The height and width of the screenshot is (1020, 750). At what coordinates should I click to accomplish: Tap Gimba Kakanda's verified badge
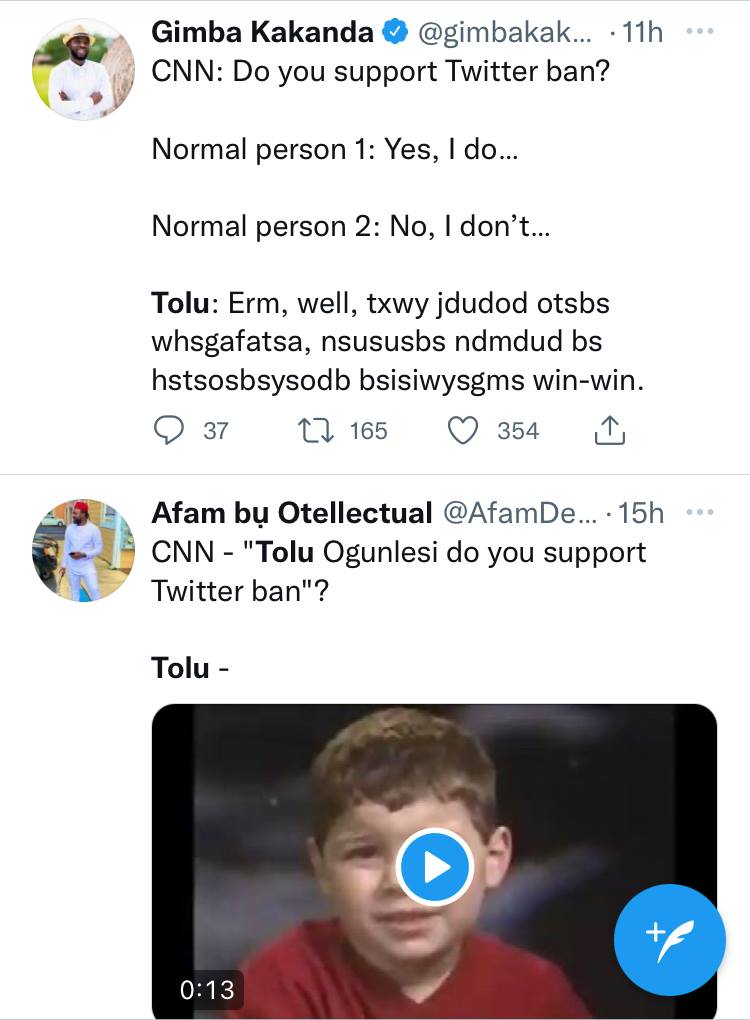pos(394,33)
